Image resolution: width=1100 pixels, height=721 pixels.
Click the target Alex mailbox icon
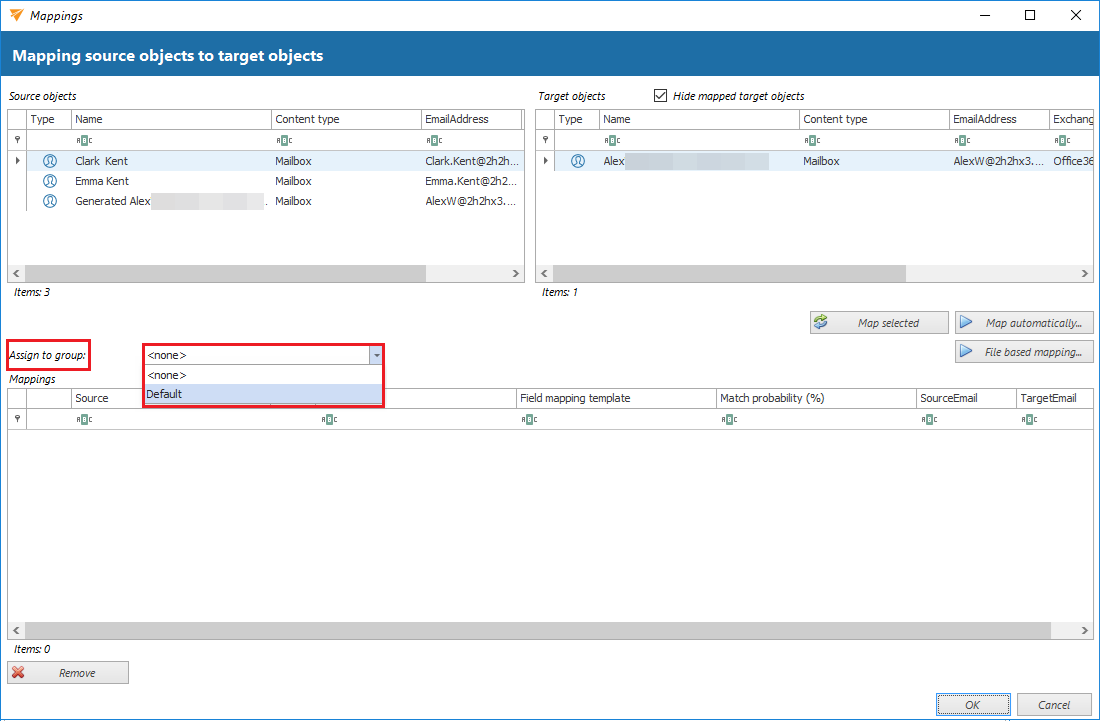pyautogui.click(x=578, y=161)
